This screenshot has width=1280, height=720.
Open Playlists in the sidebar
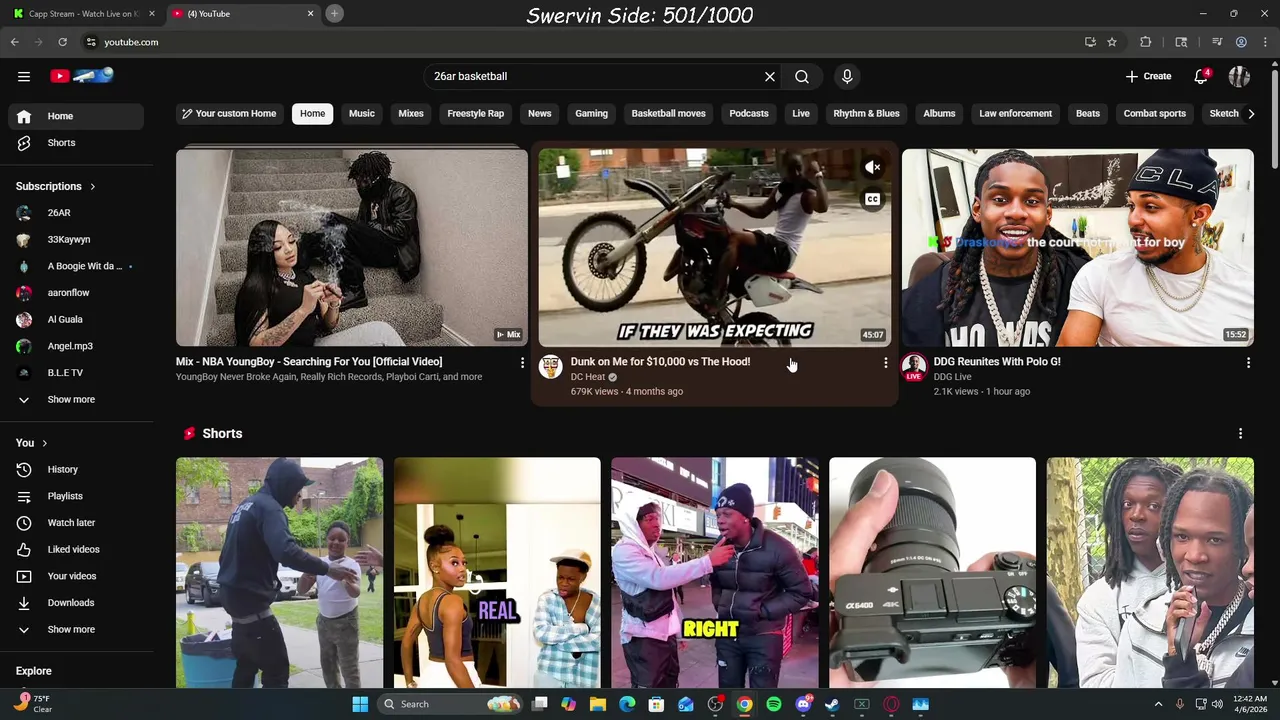pos(76,496)
